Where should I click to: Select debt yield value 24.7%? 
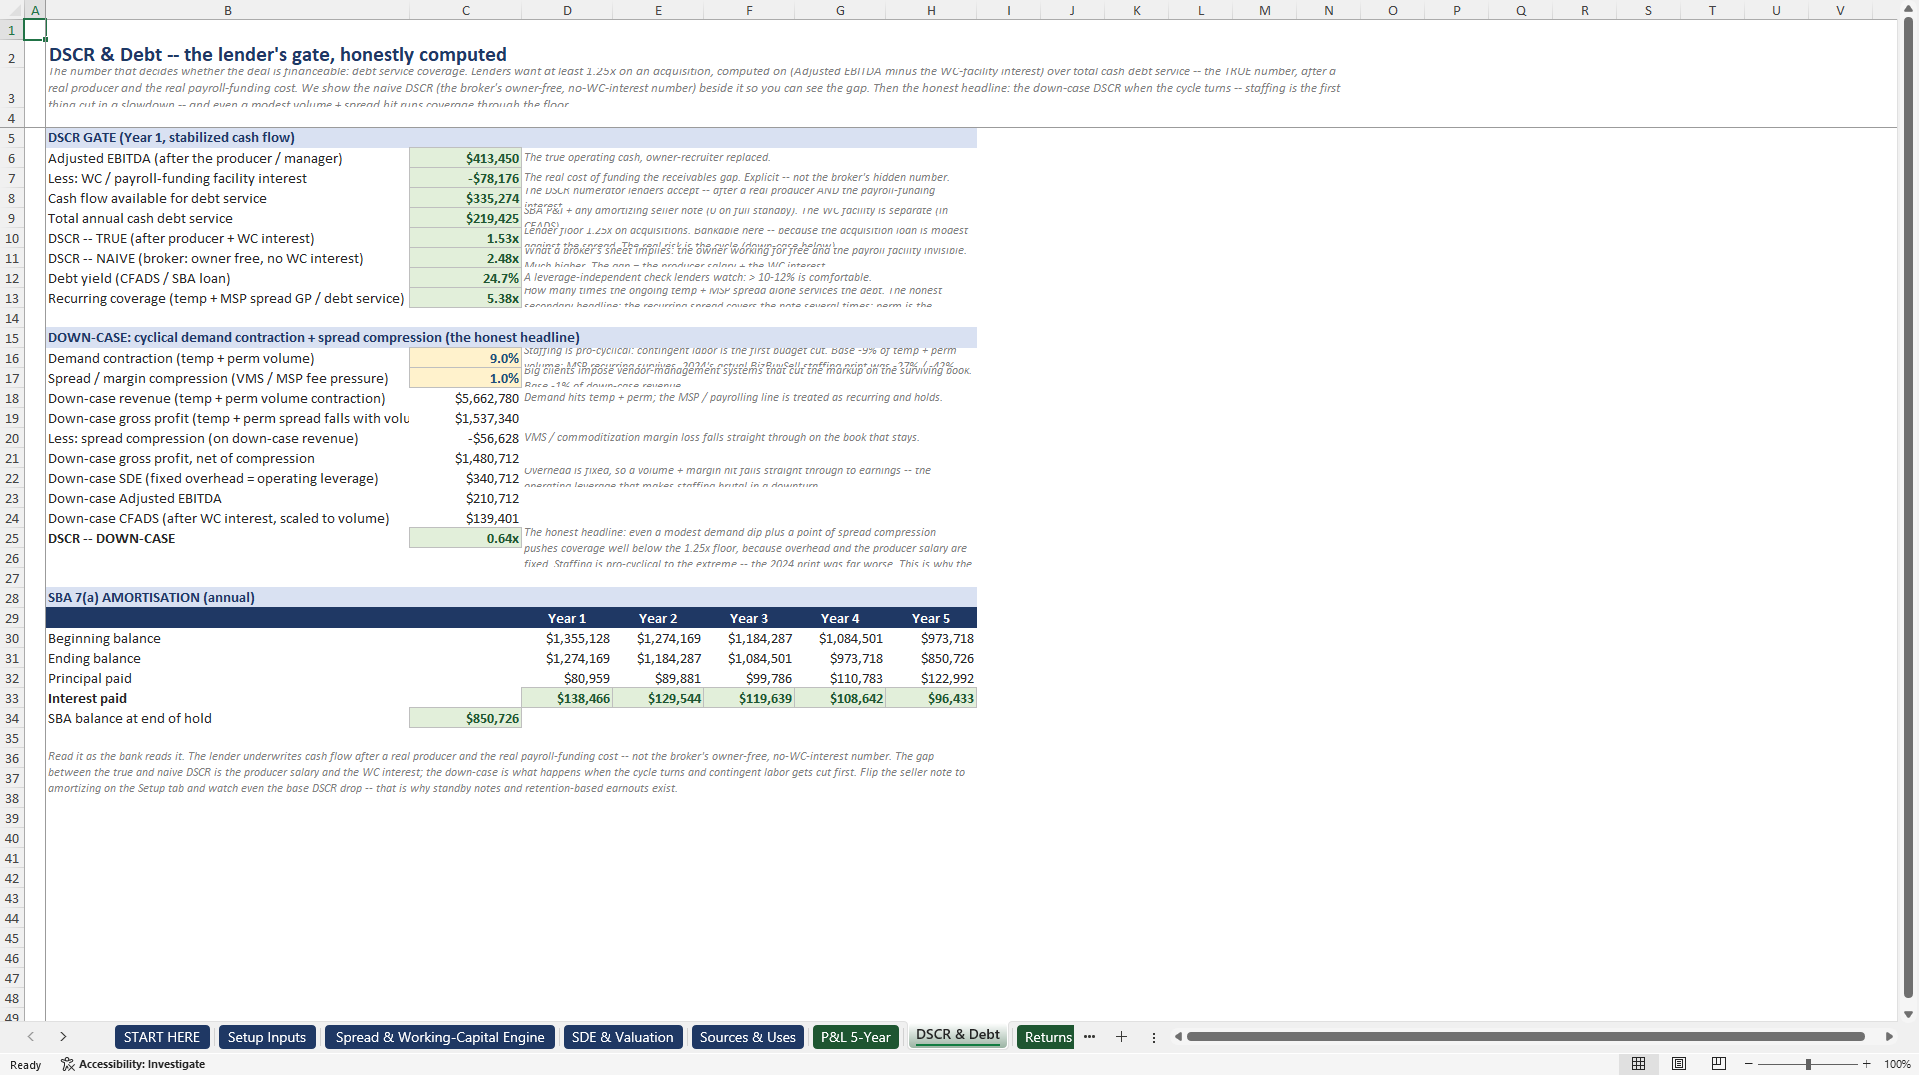[x=466, y=278]
